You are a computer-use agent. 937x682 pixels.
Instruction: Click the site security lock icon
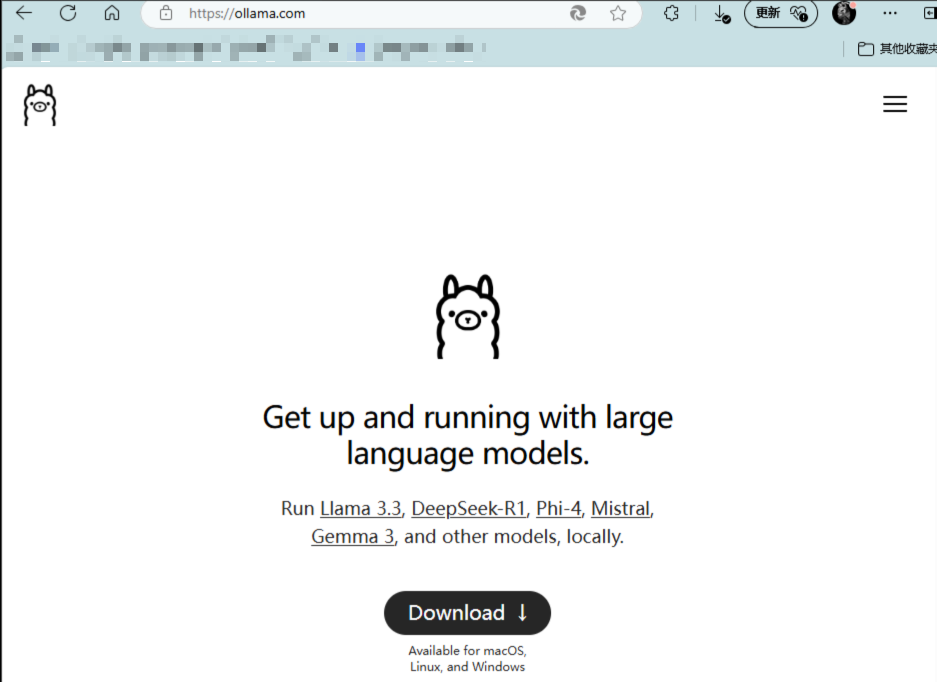coord(166,14)
